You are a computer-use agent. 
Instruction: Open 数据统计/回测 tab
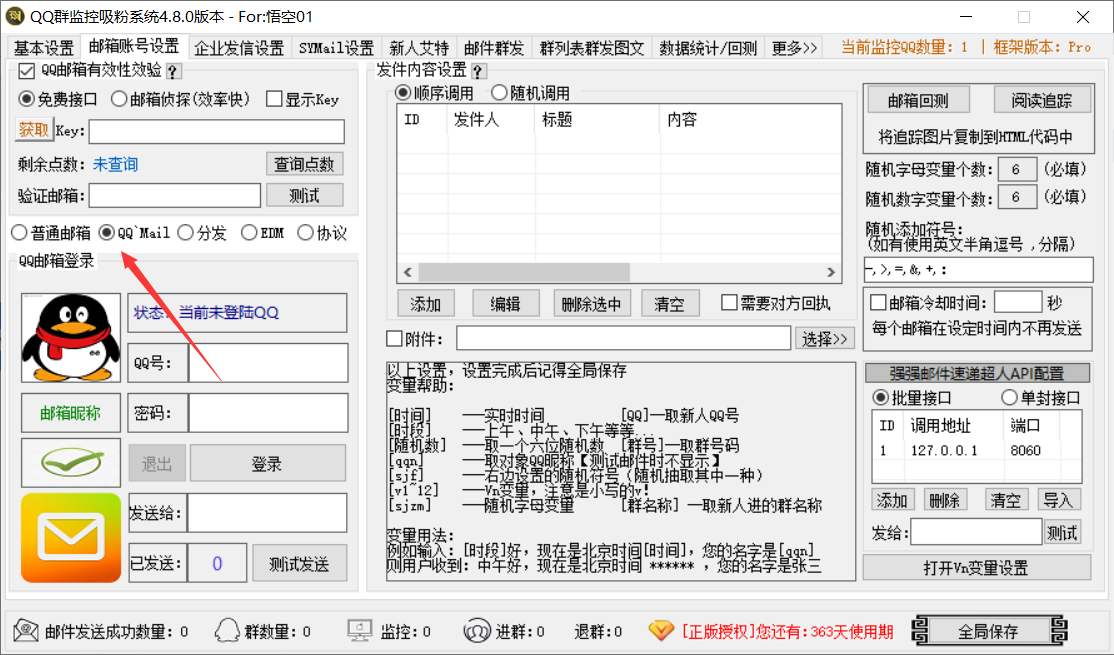point(708,48)
